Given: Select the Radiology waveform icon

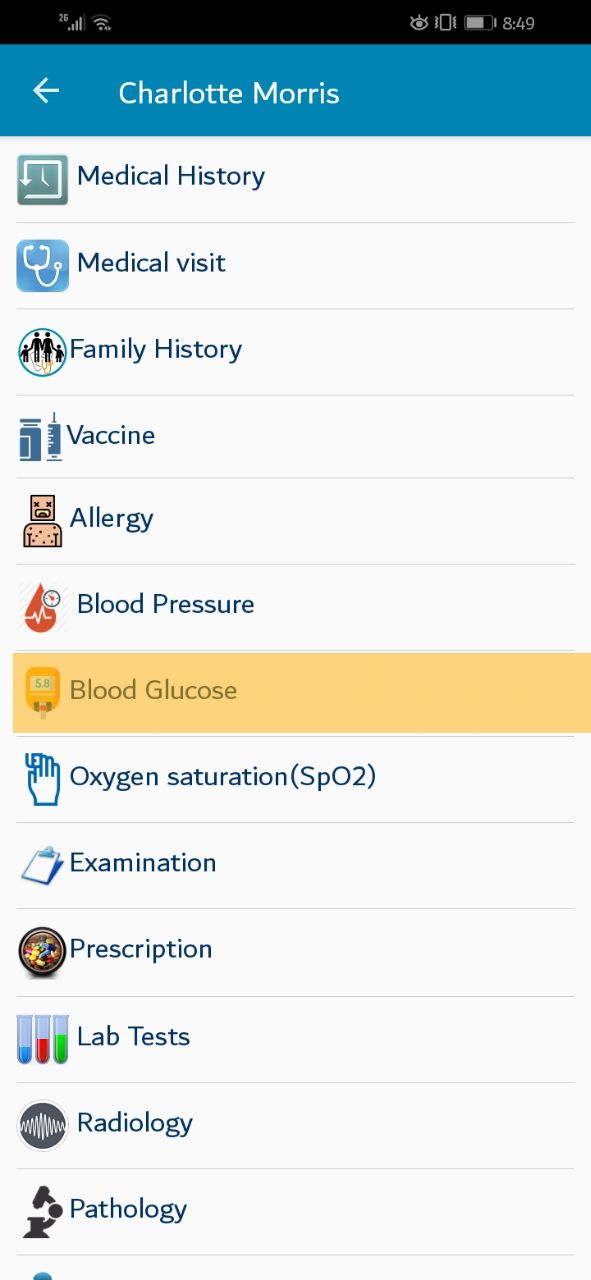Looking at the screenshot, I should (42, 1125).
